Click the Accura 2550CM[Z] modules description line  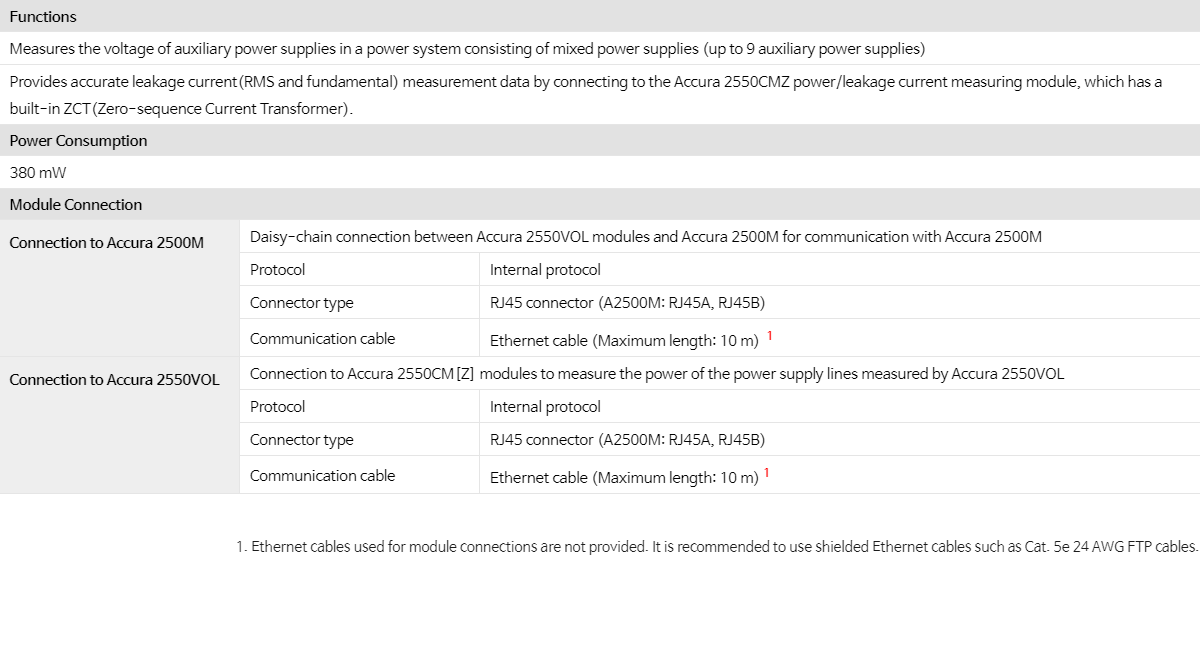pos(657,374)
